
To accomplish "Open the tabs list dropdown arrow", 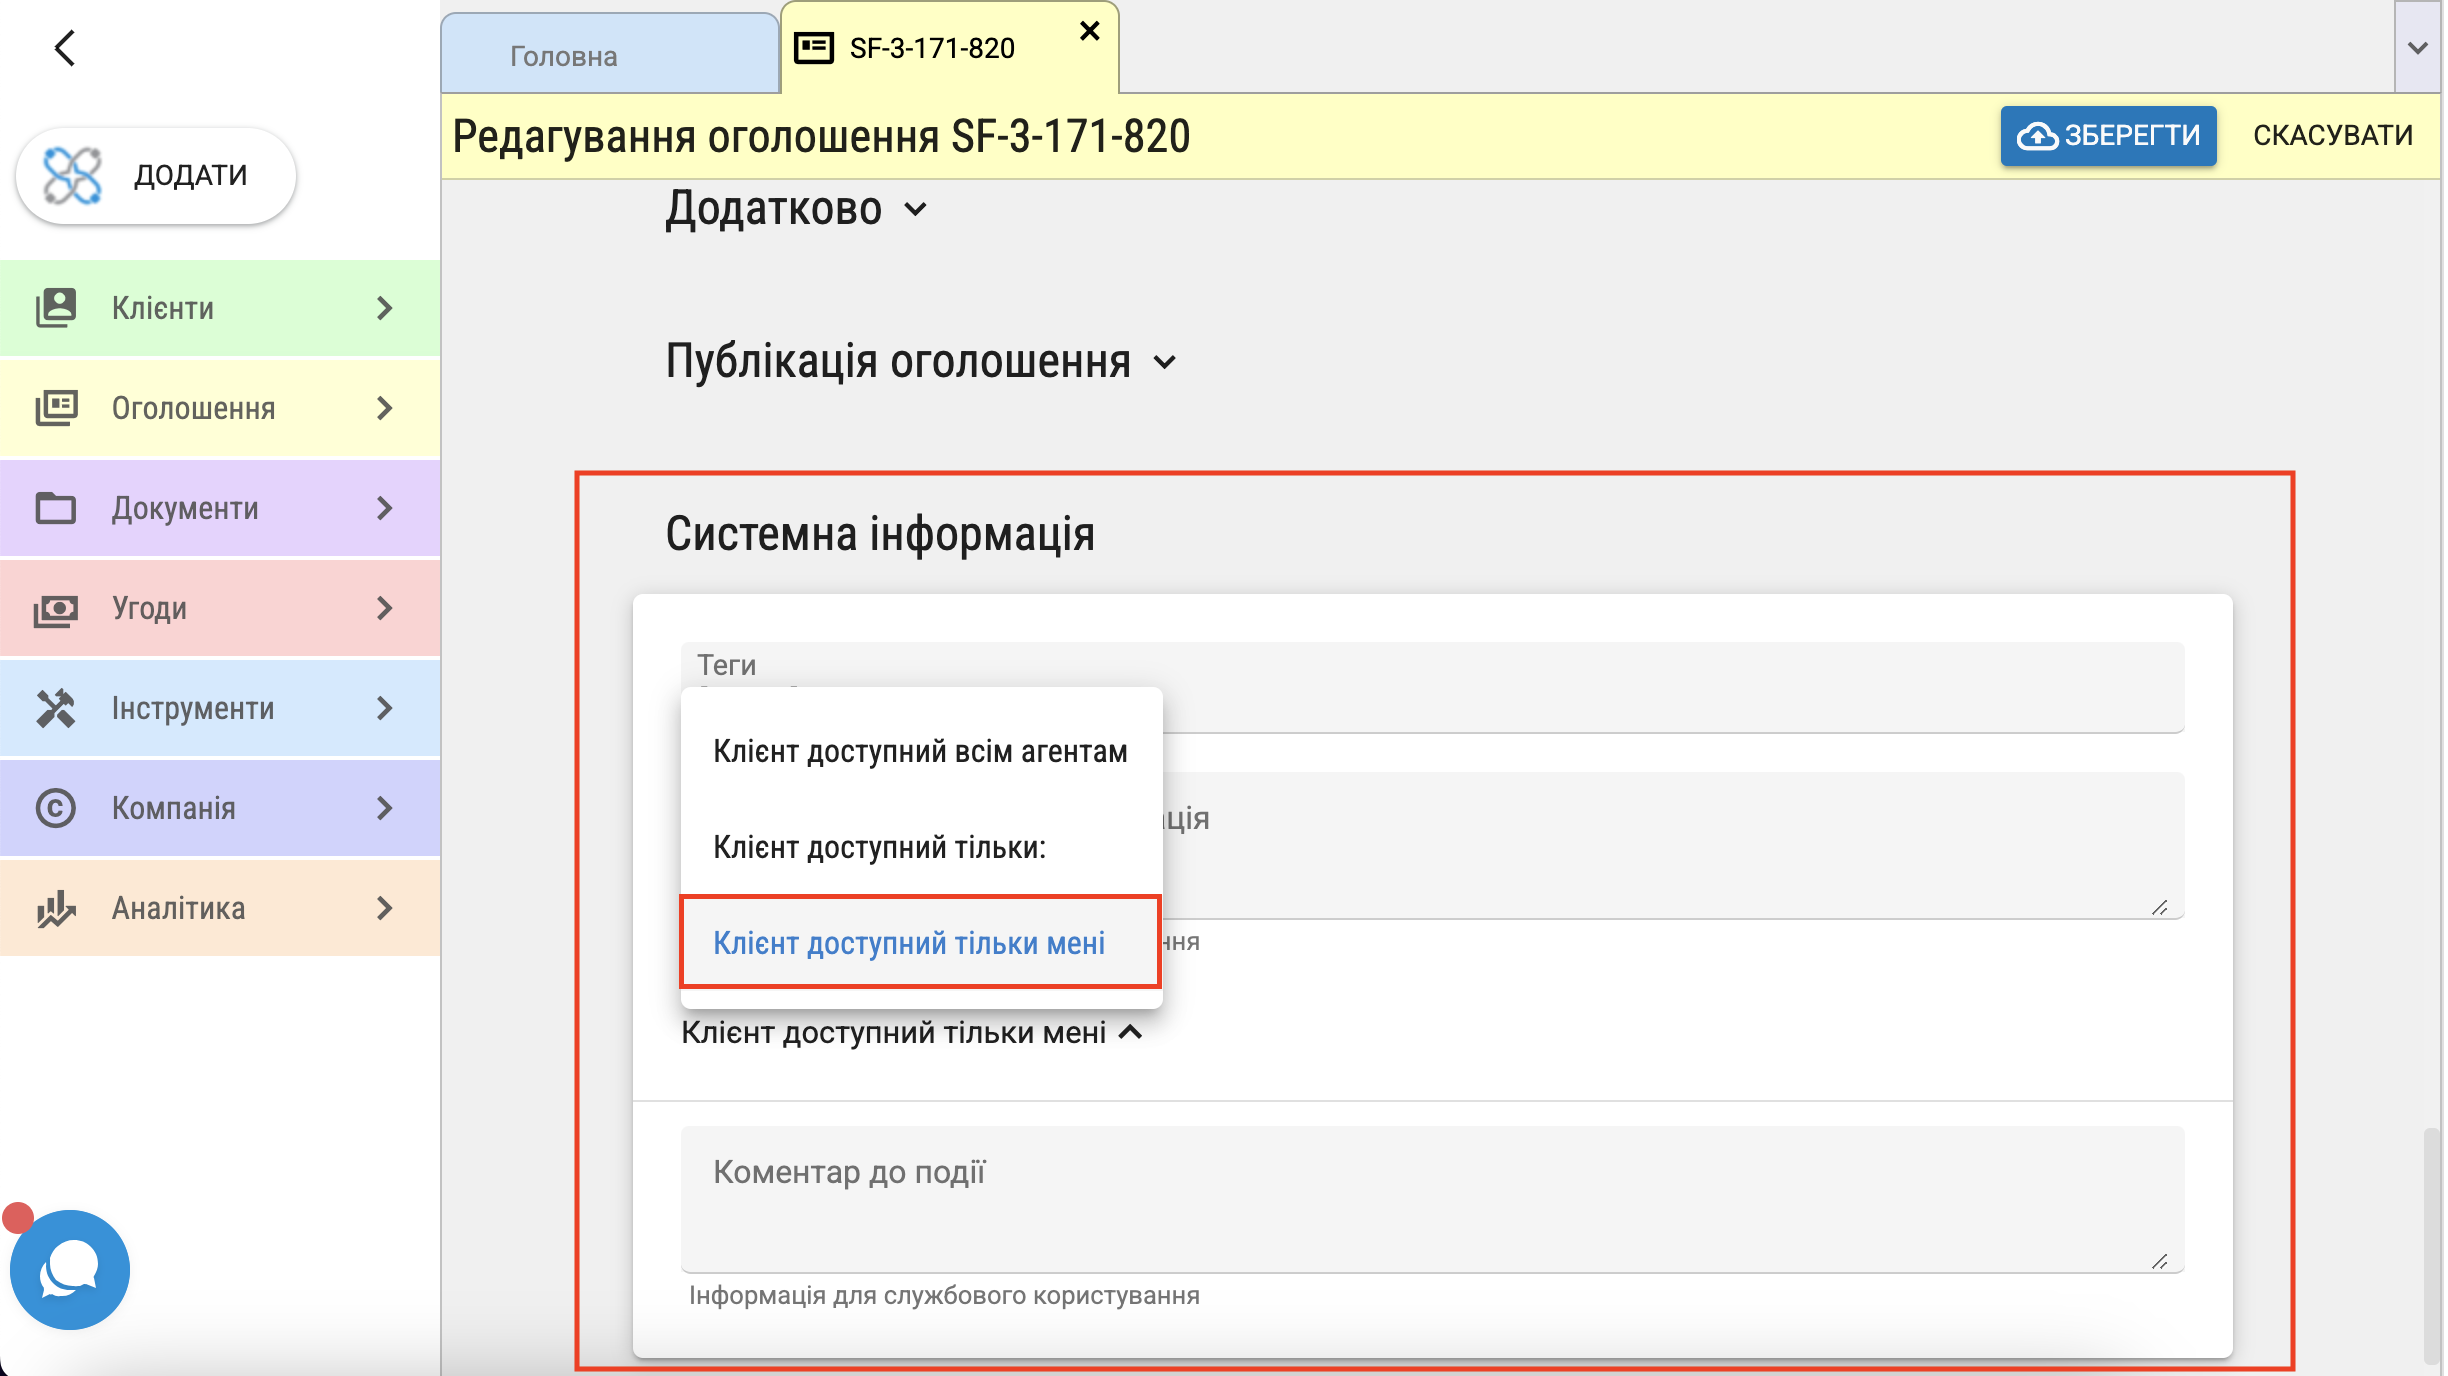I will click(x=2417, y=48).
